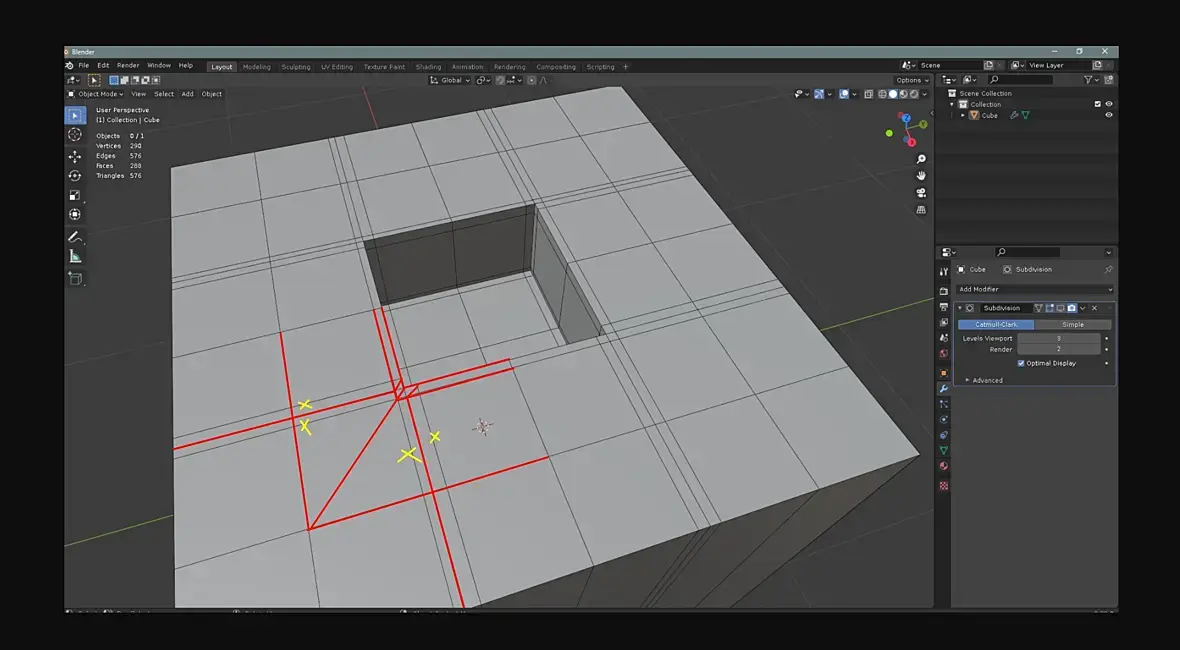The height and width of the screenshot is (650, 1180).
Task: Switch to the UV Editing workspace tab
Action: 337,67
